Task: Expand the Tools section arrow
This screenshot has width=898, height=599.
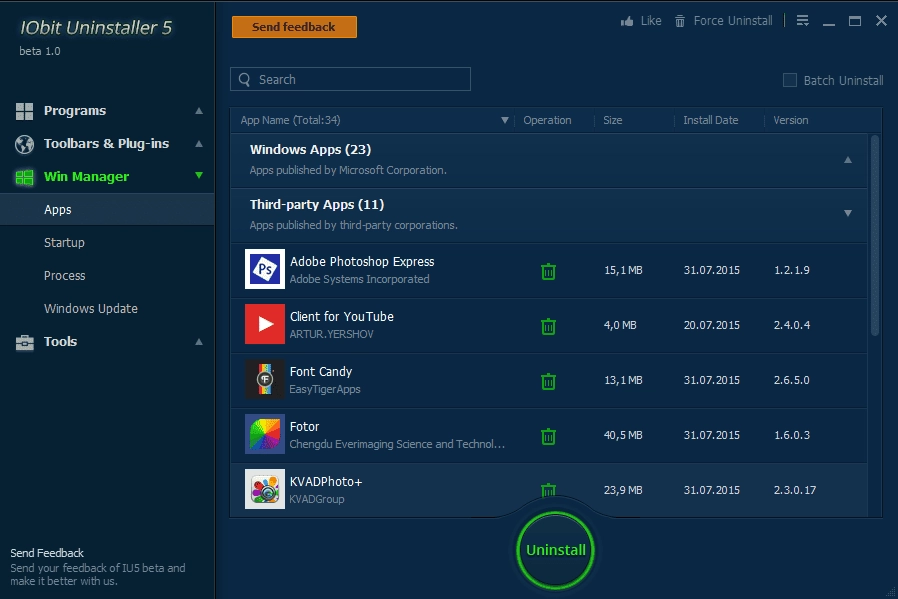Action: 199,342
